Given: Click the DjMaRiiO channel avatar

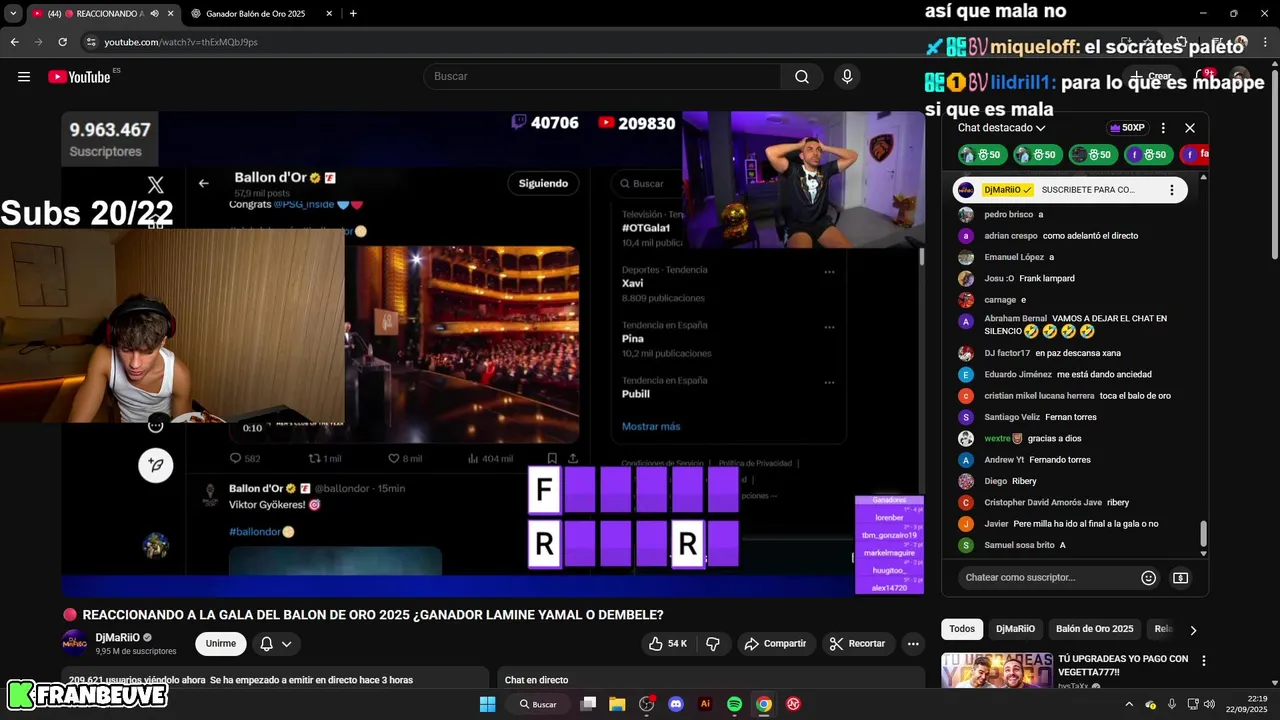Looking at the screenshot, I should click(75, 644).
